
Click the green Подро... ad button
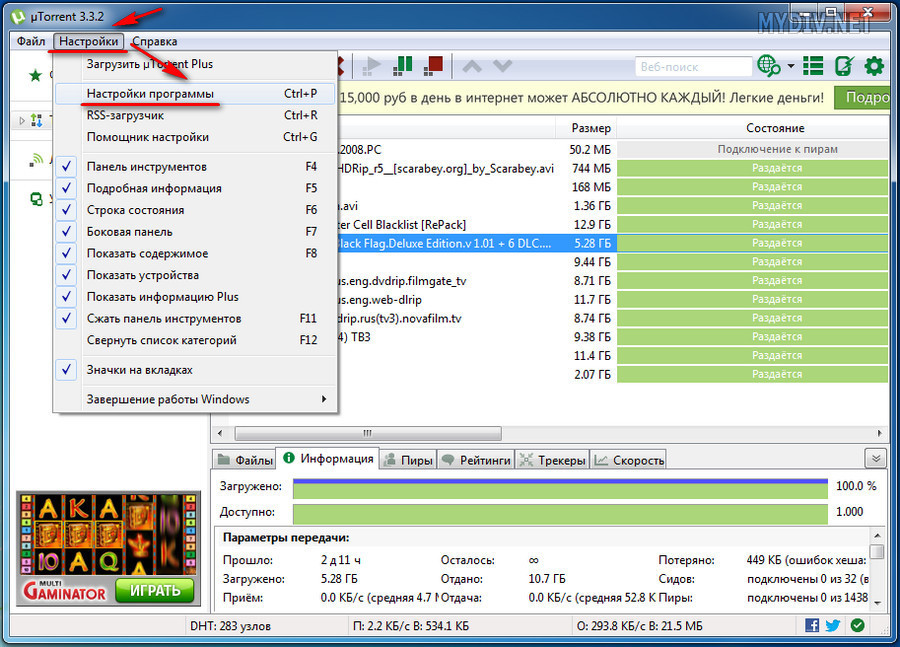pyautogui.click(x=862, y=98)
